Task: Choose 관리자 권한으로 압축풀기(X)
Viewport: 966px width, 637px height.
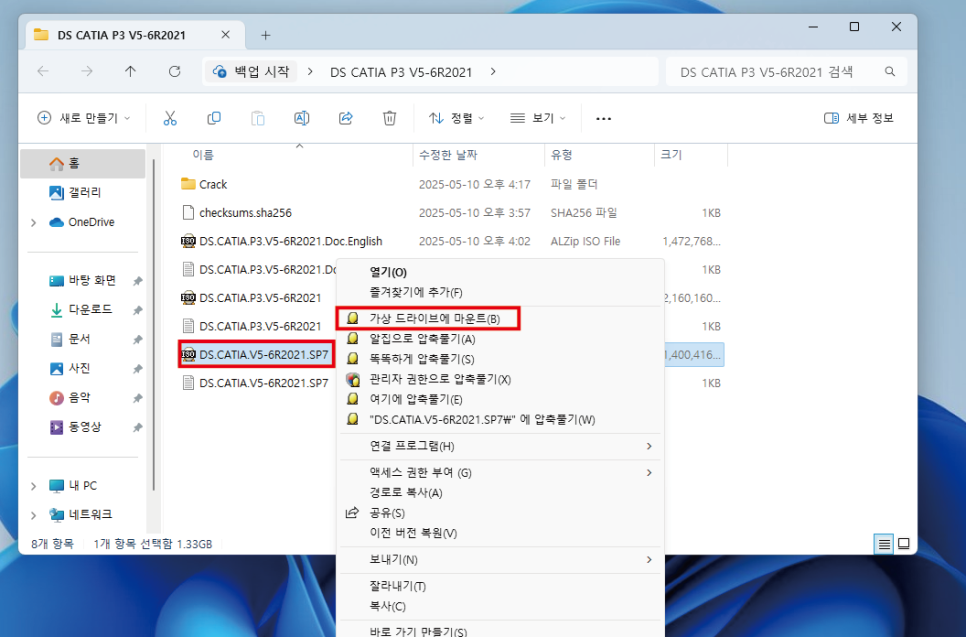Action: [x=500, y=379]
